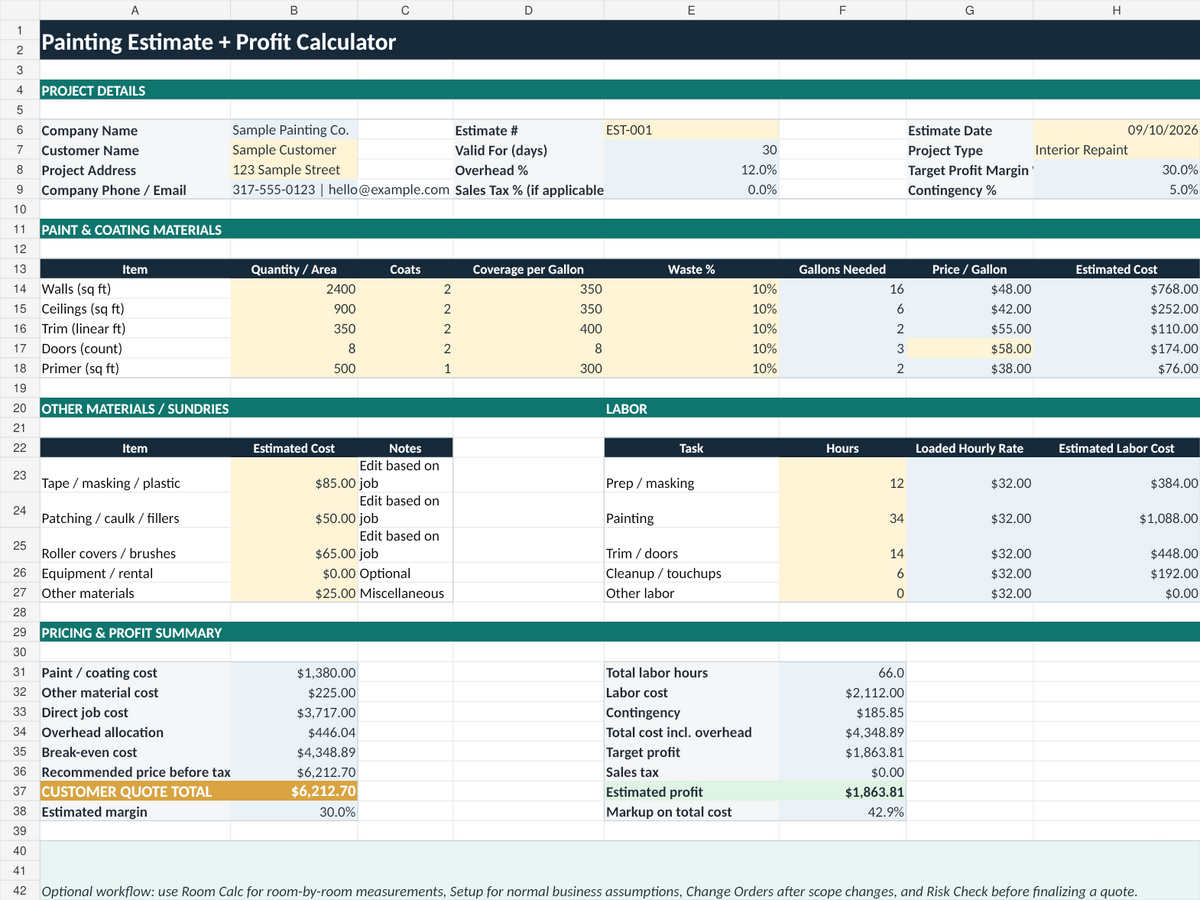This screenshot has width=1200, height=900.
Task: Select row 14 header
Action: (20, 289)
